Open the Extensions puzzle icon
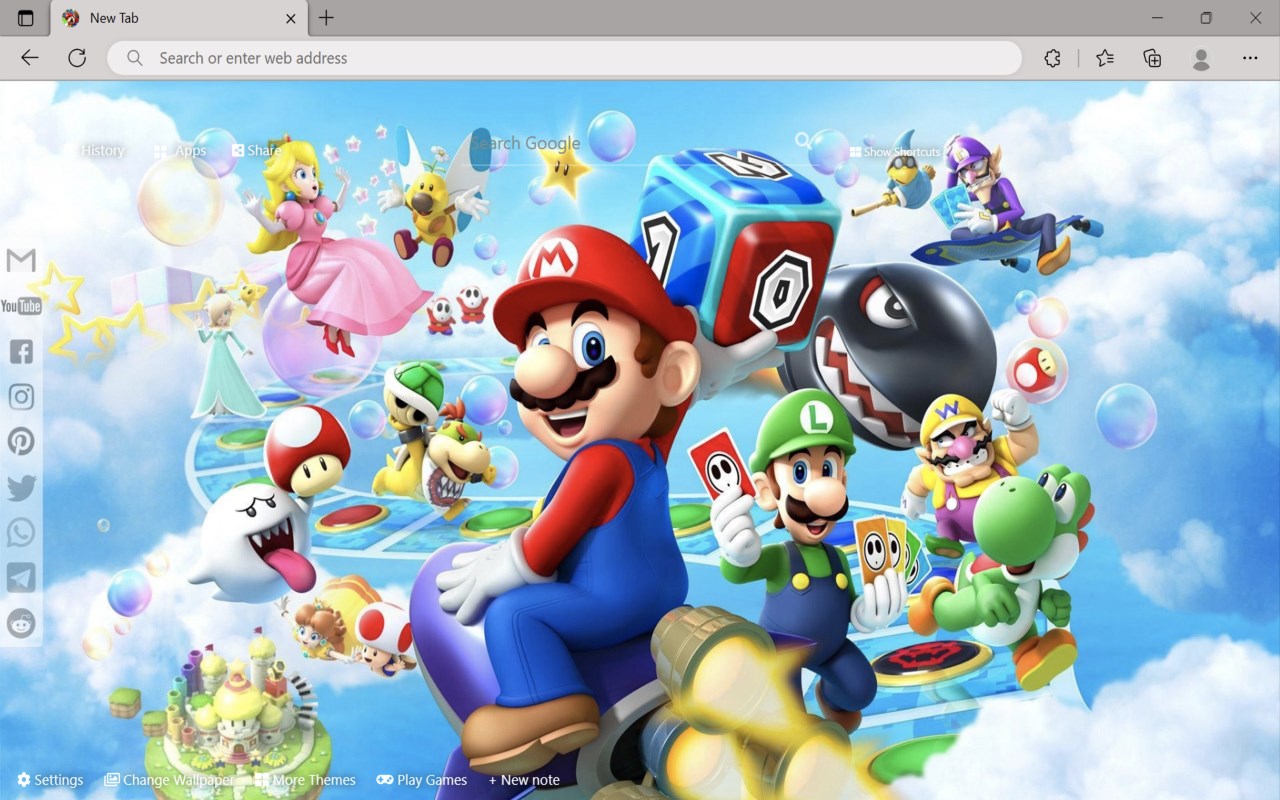Viewport: 1280px width, 800px height. 1052,59
